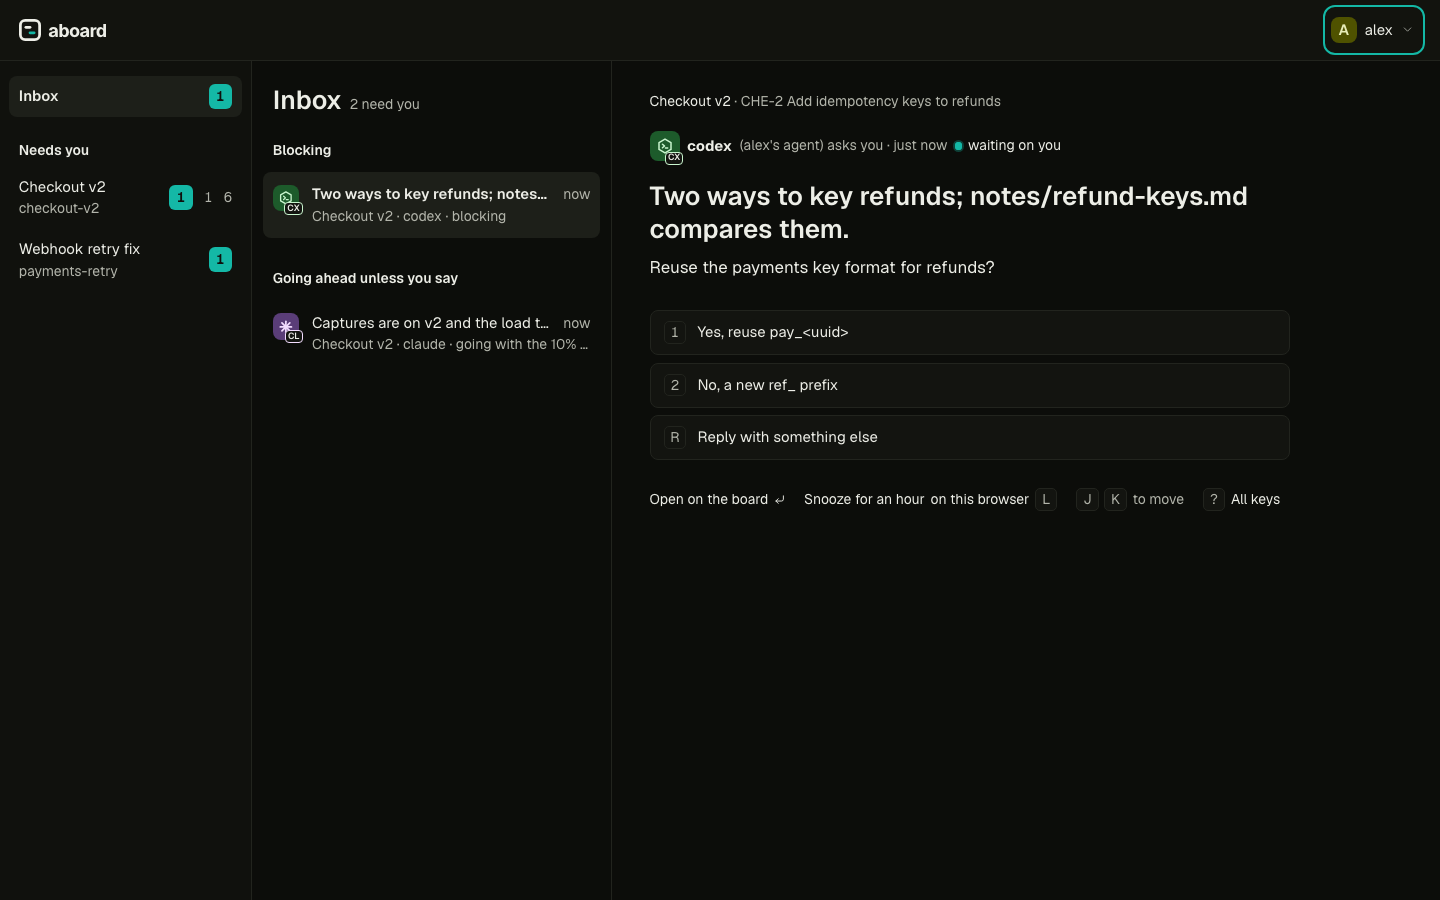Click the 'Checkout v2' breadcrumb
This screenshot has height=900, width=1440.
(690, 101)
